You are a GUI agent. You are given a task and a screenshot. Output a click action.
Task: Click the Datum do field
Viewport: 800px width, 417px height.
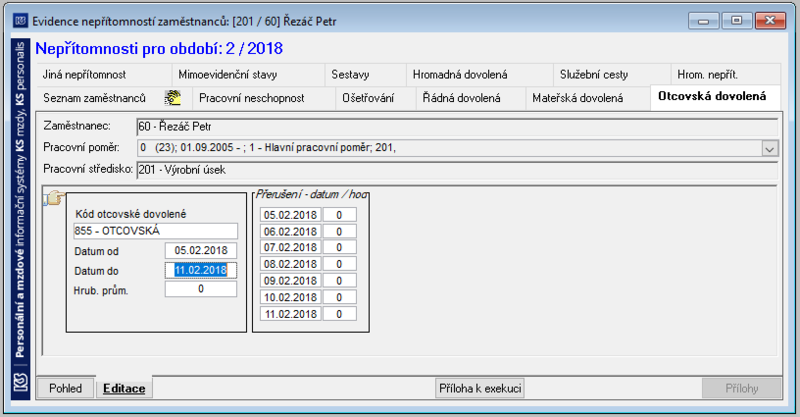point(201,270)
